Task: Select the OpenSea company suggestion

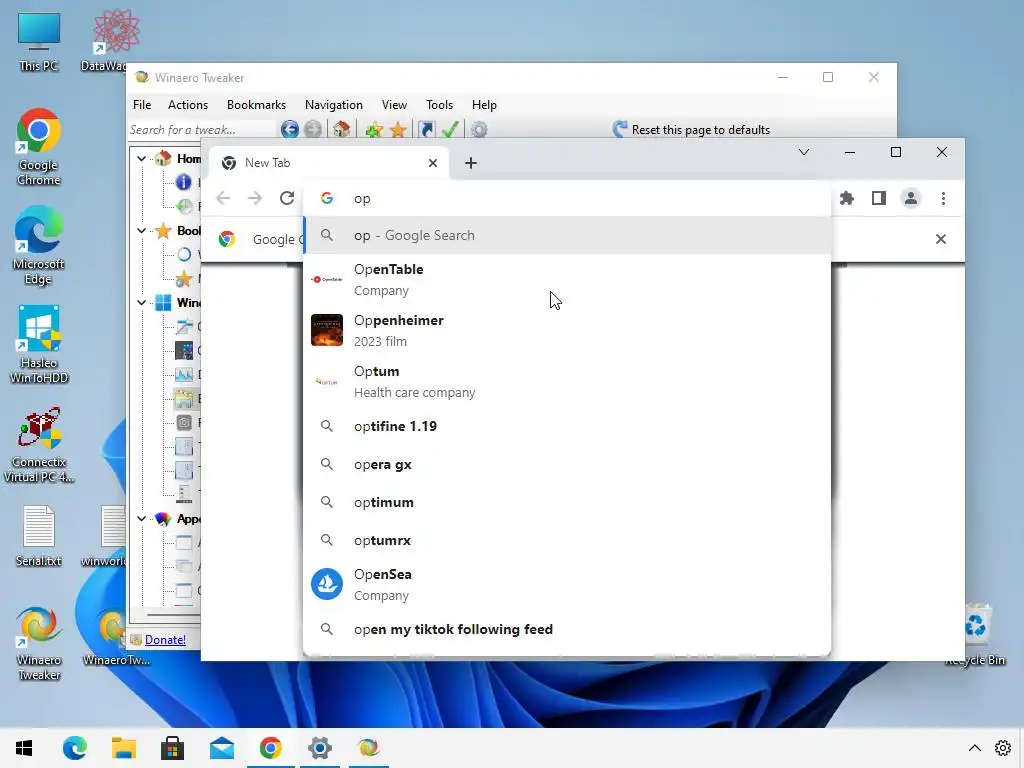Action: [x=568, y=584]
